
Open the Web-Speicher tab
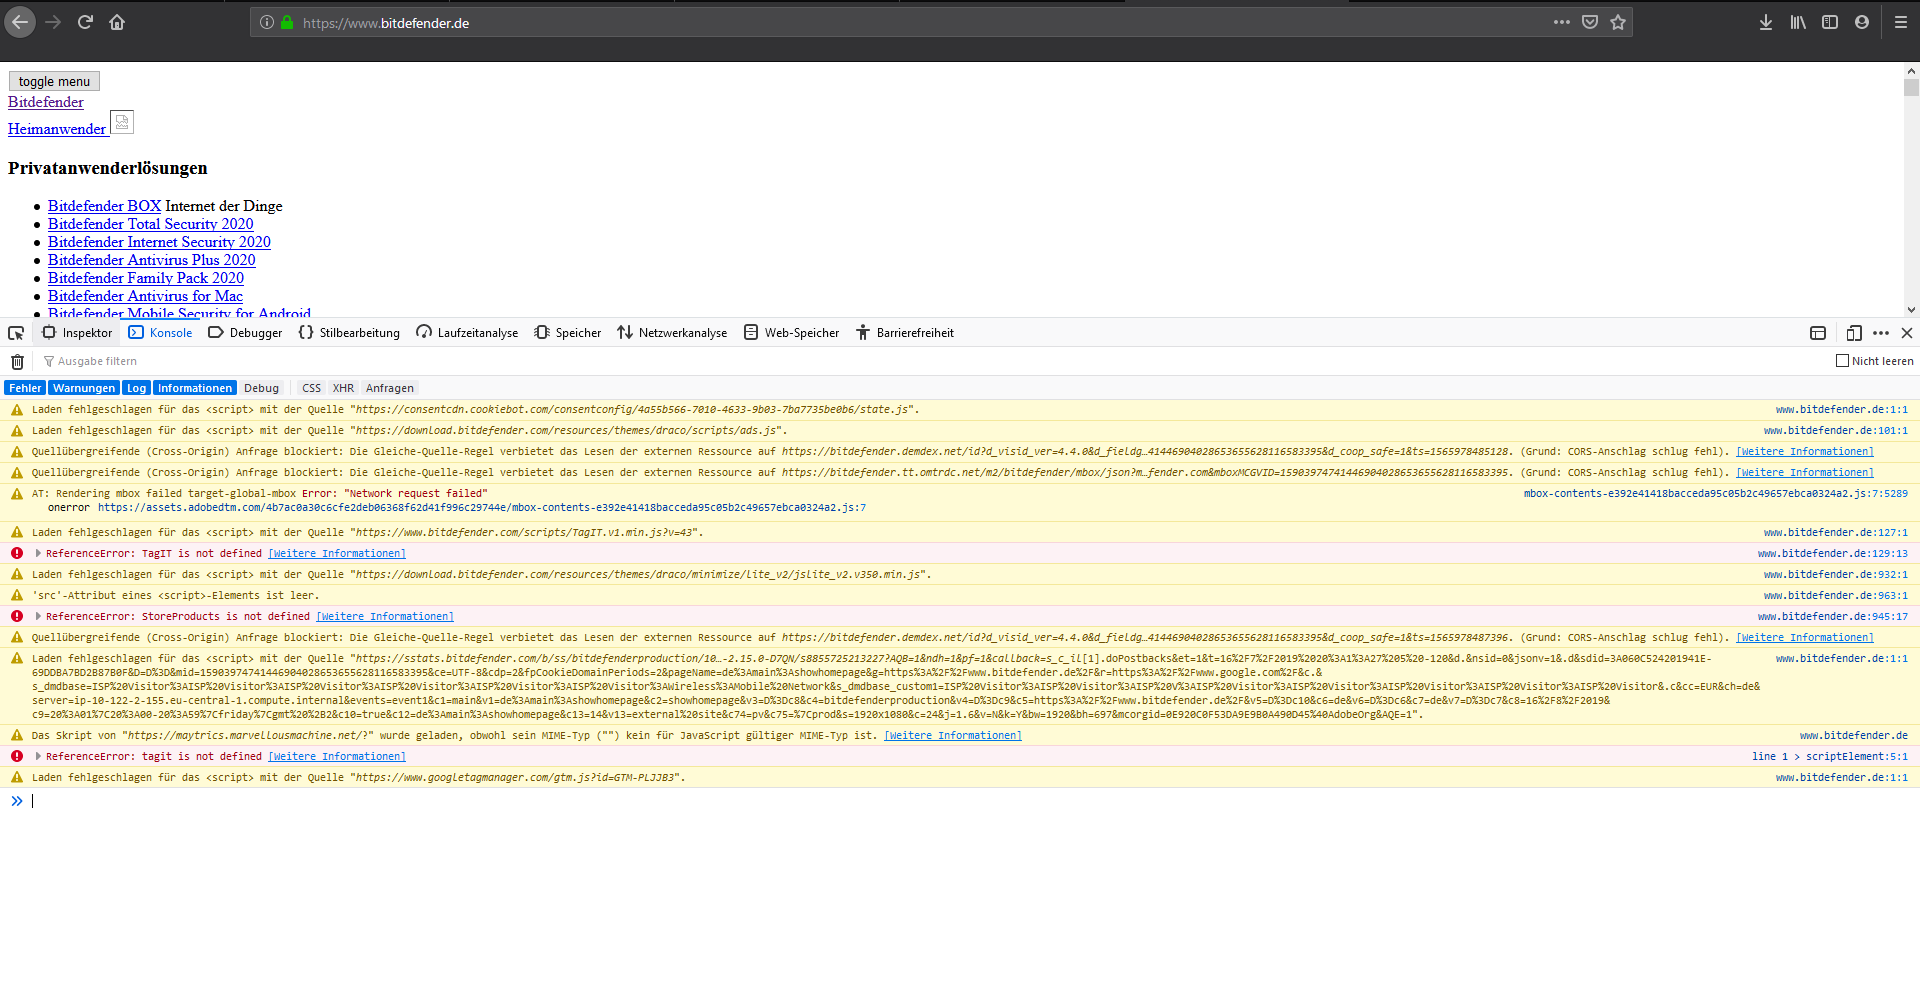[x=792, y=333]
